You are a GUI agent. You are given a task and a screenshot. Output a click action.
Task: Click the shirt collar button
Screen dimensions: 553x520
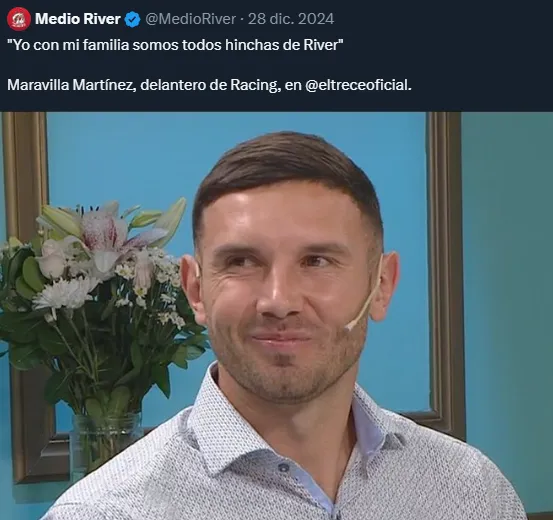coord(283,468)
